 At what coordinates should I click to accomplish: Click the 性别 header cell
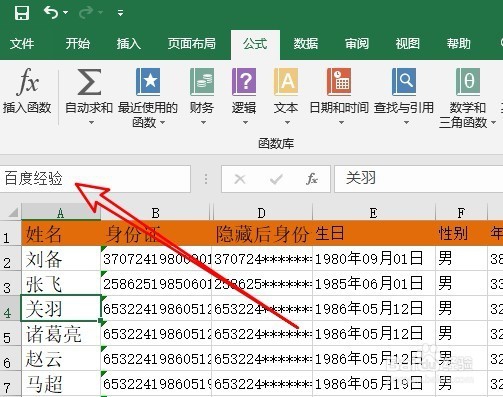[x=461, y=233]
